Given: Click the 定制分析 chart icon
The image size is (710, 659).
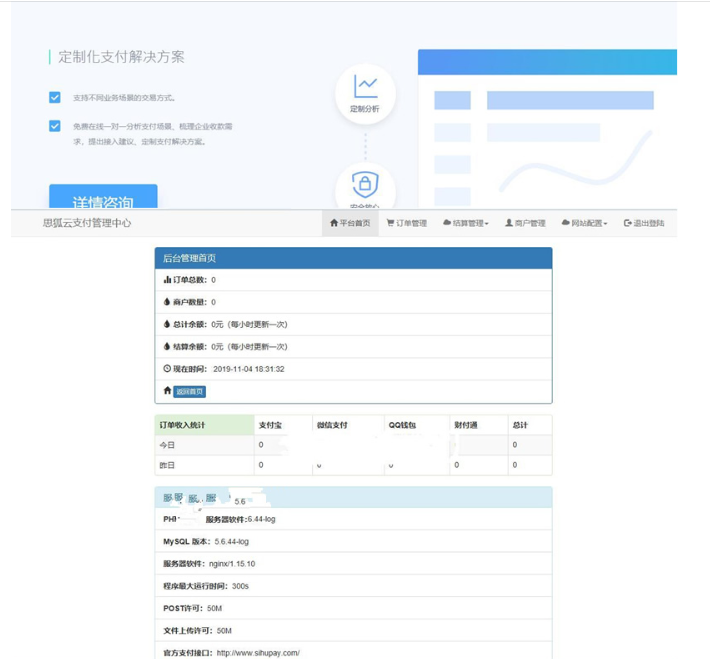Looking at the screenshot, I should tap(365, 86).
